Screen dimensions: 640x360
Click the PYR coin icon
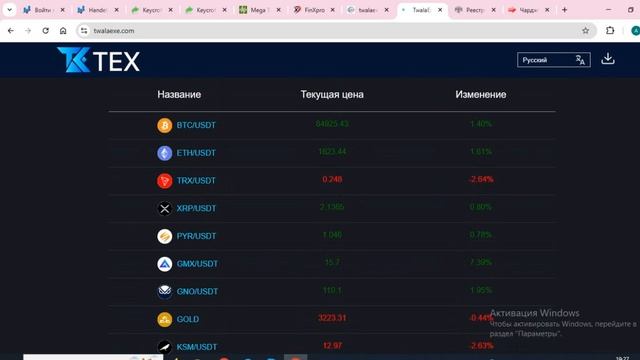tap(164, 236)
